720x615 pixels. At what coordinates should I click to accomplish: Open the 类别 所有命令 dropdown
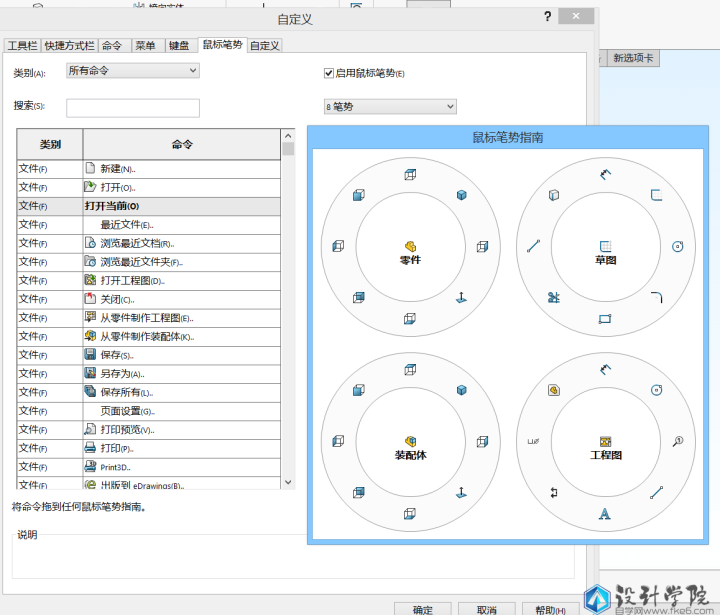pos(132,71)
